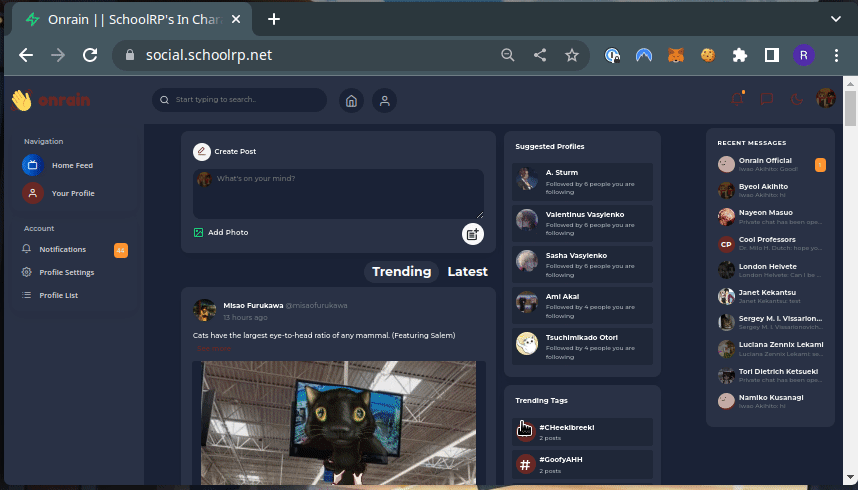Click the browser back arrow
This screenshot has height=490, width=858.
26,55
